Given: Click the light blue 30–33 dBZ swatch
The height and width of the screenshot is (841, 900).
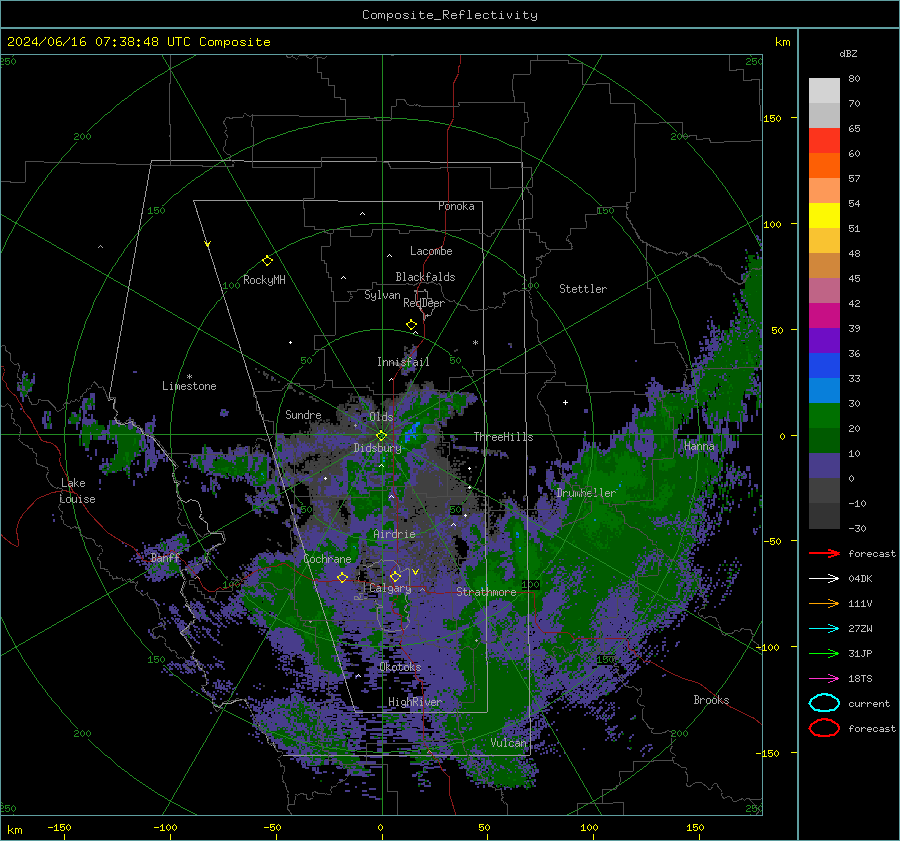Looking at the screenshot, I should [824, 391].
